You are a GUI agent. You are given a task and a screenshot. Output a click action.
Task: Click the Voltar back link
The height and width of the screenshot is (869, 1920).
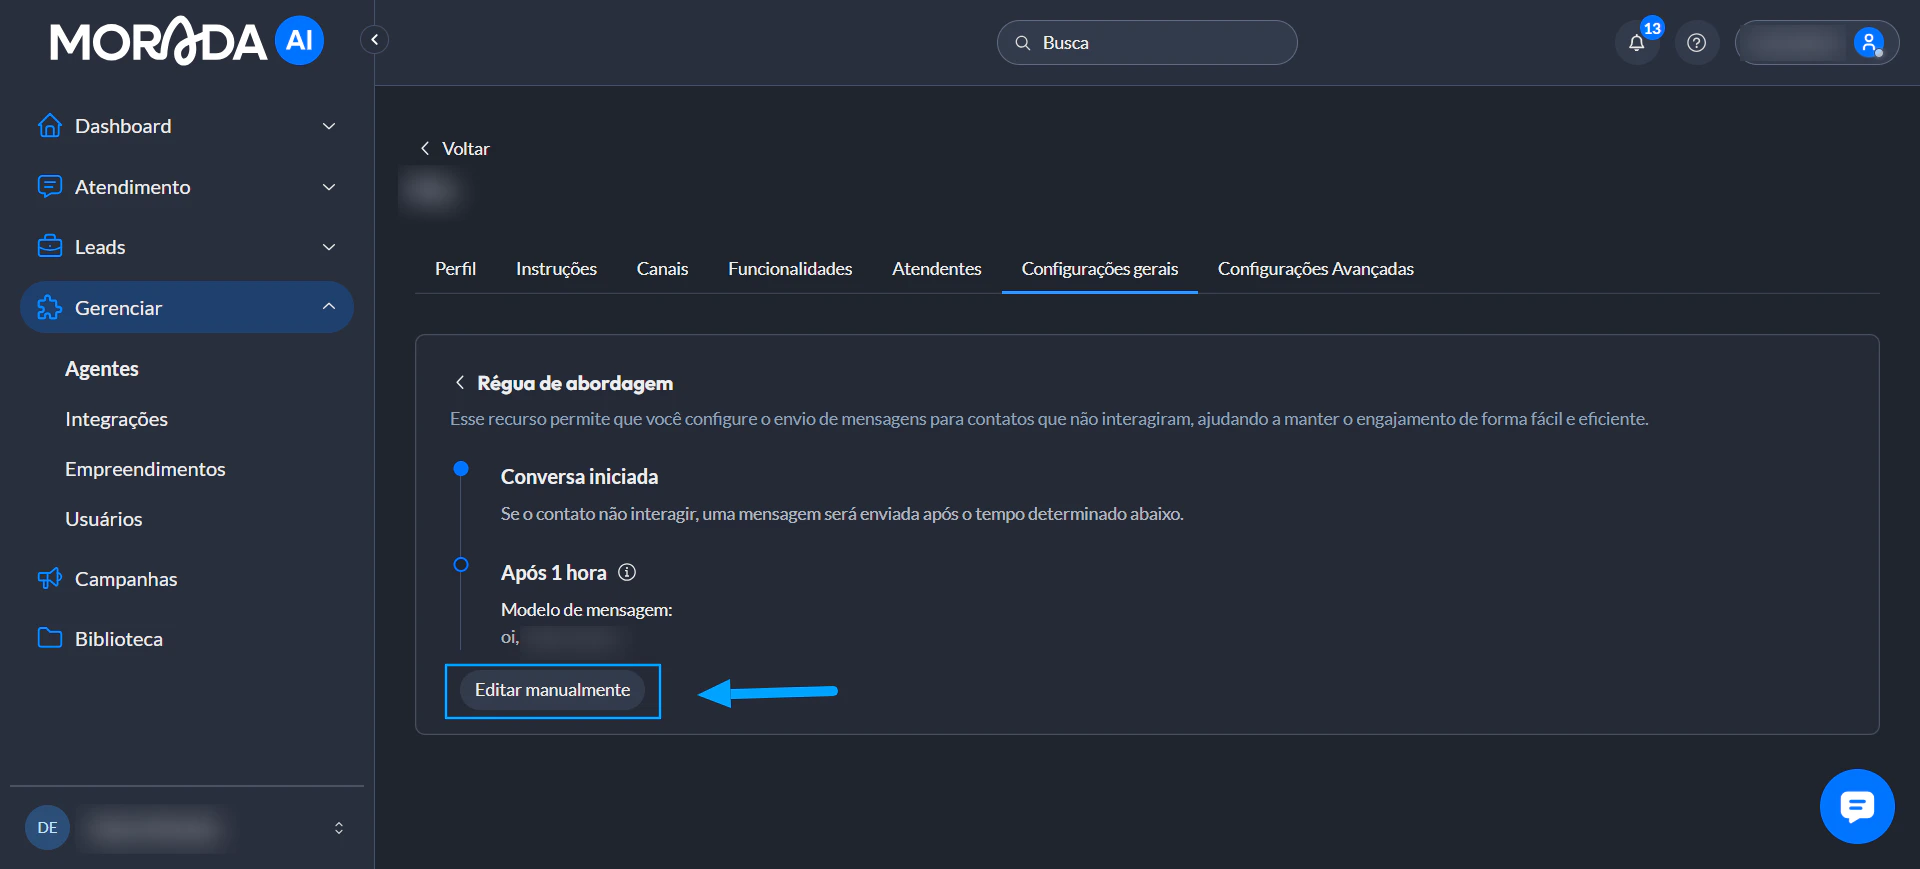pyautogui.click(x=455, y=149)
